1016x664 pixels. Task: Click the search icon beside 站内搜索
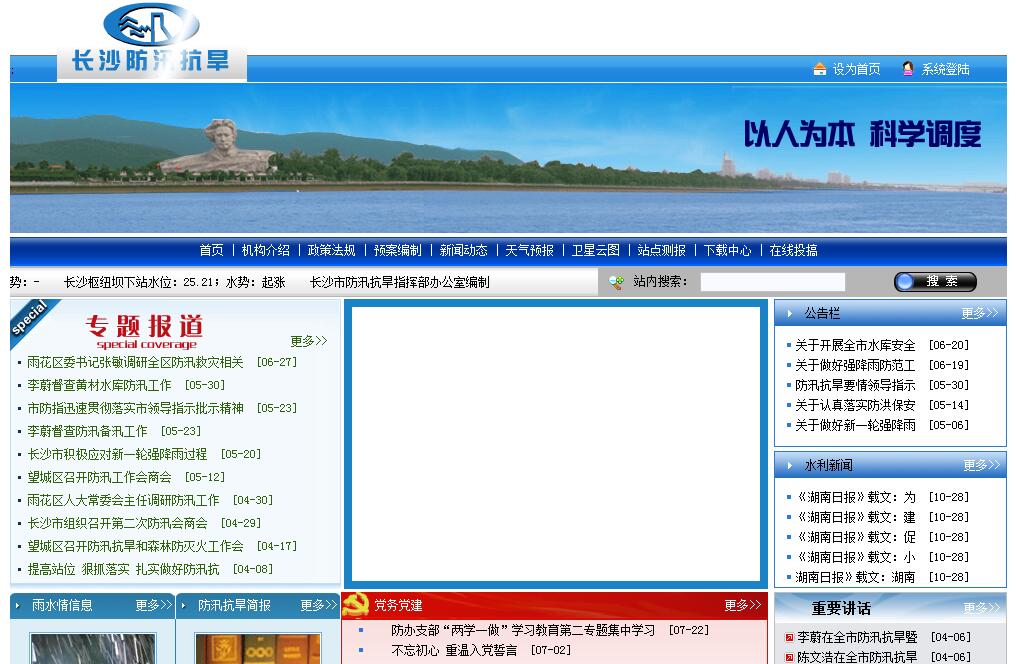616,282
